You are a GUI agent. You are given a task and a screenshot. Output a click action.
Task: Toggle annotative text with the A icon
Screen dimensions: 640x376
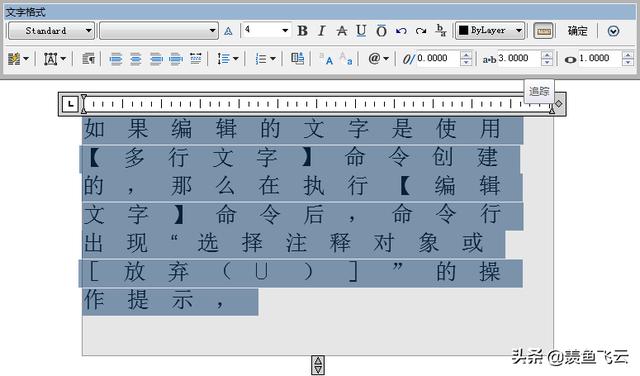tap(228, 31)
